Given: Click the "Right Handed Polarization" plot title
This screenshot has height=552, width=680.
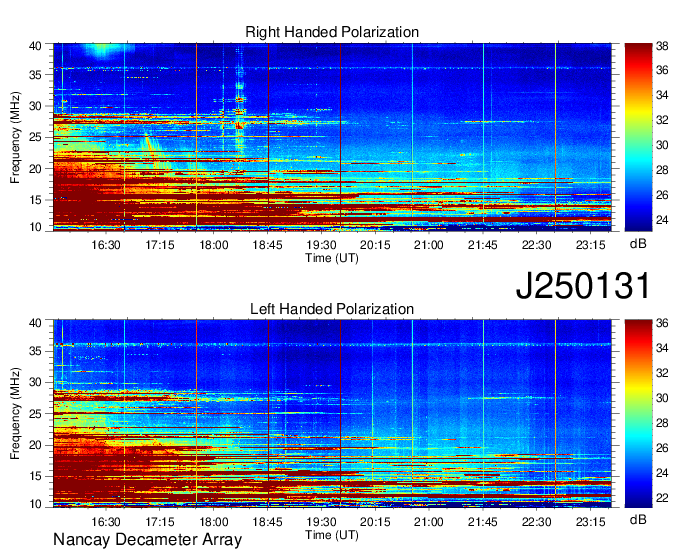Looking at the screenshot, I should pos(332,32).
